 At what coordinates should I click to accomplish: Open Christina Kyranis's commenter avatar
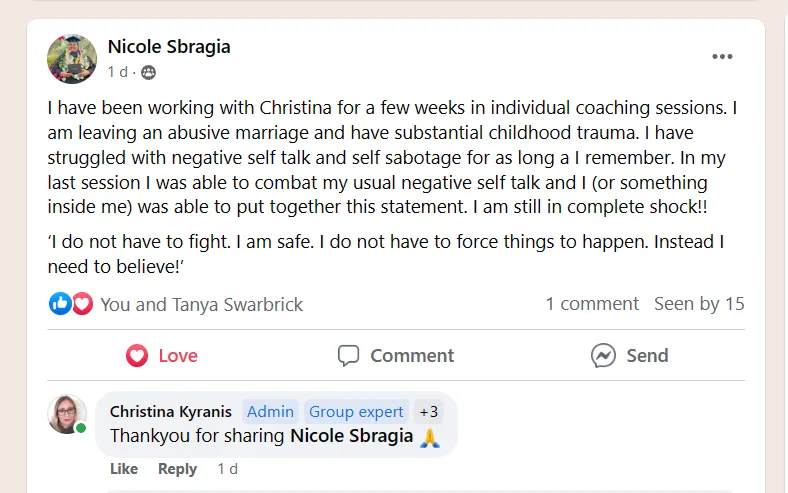pos(67,413)
